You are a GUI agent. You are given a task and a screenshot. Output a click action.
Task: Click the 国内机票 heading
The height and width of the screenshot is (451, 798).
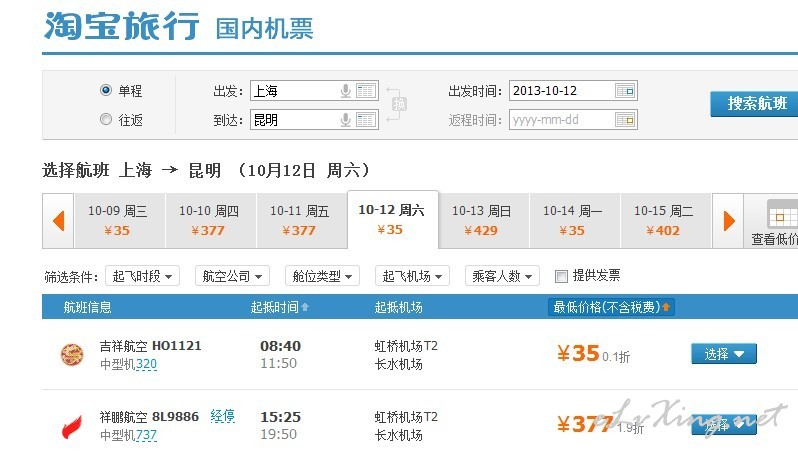coord(264,29)
